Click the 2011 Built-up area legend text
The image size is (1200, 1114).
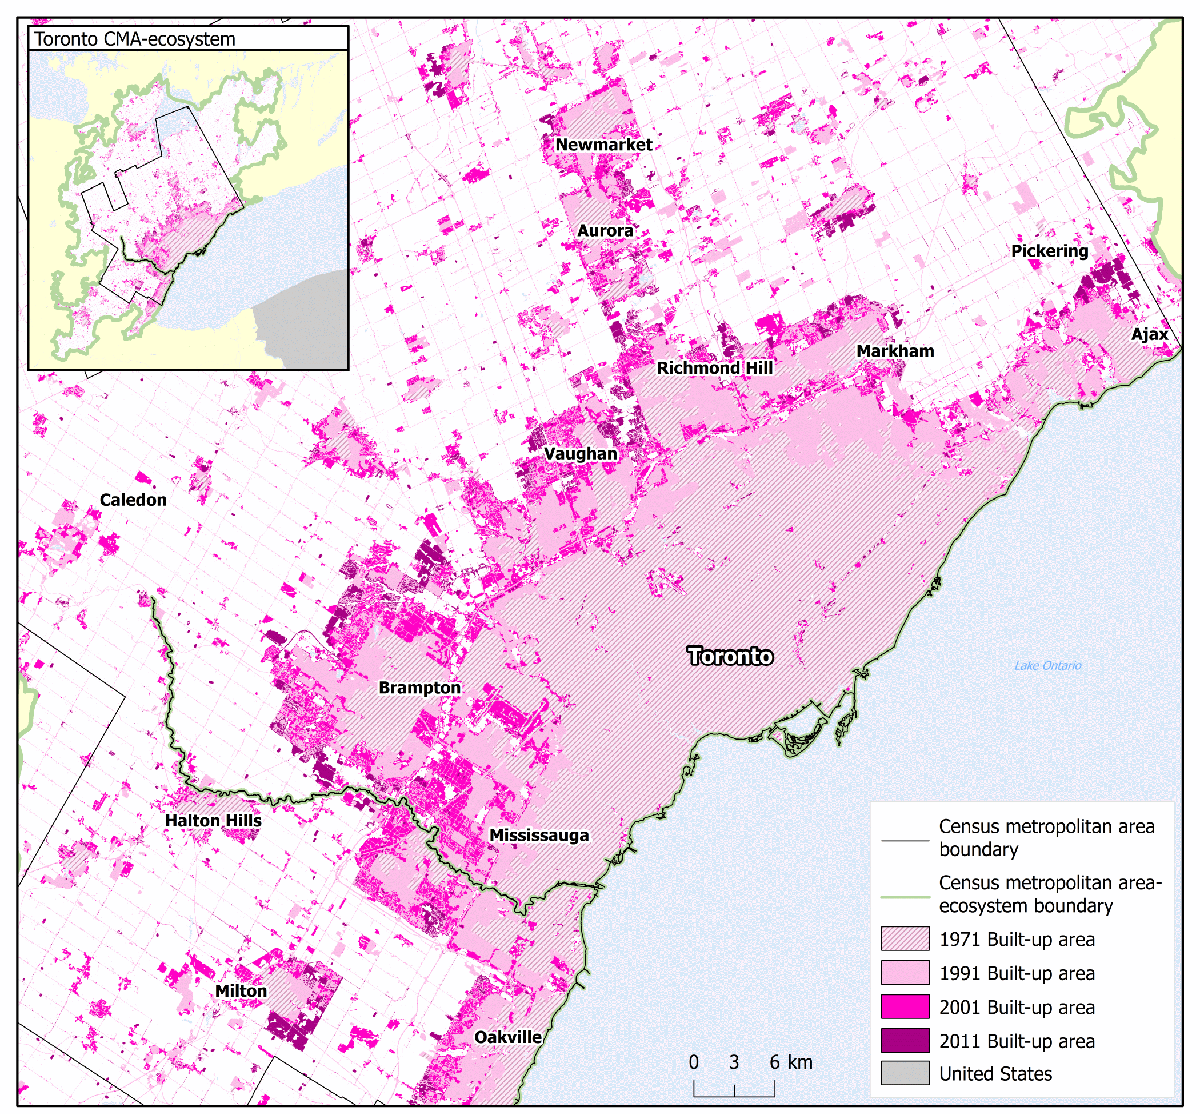pos(1017,1041)
